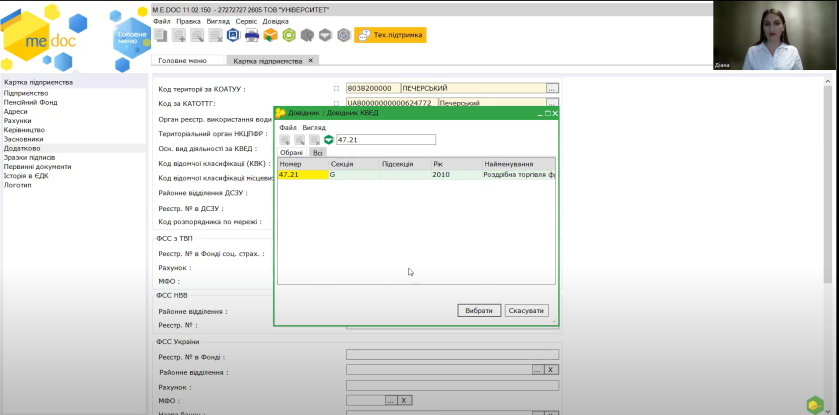Toggle checkbox next to Код за КАТОТТГ
The width and height of the screenshot is (839, 415).
pos(336,103)
